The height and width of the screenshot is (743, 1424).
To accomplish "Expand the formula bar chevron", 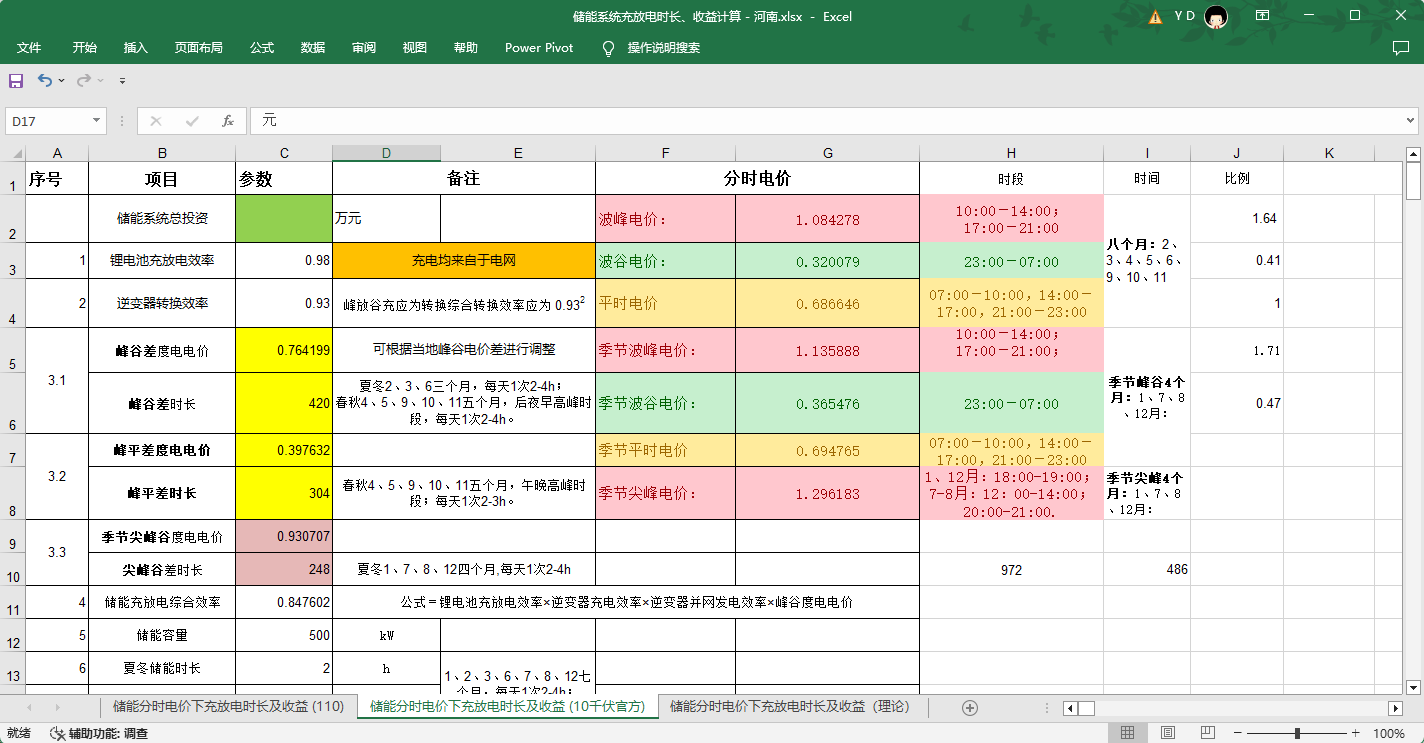I will [x=1410, y=121].
